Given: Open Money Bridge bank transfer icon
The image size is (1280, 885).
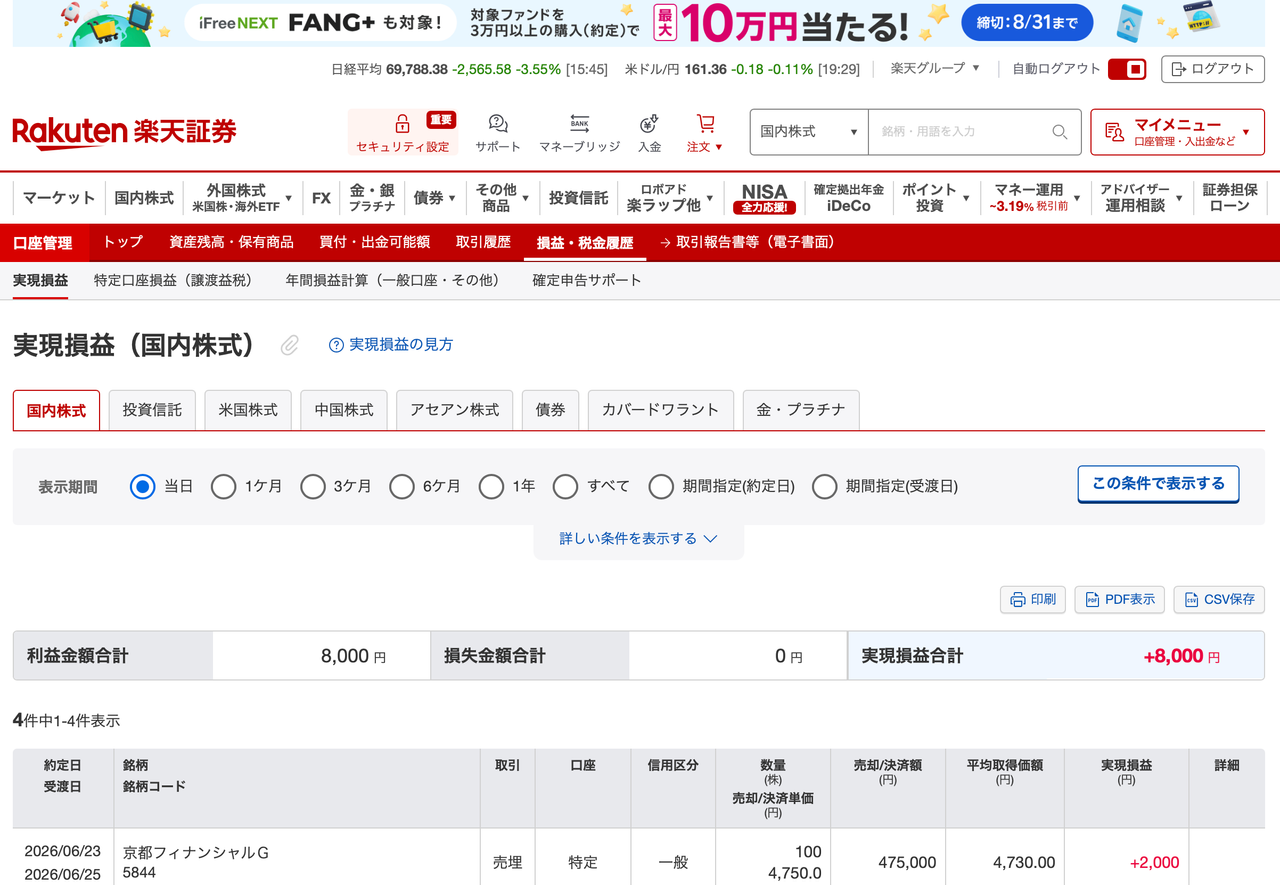Looking at the screenshot, I should tap(579, 123).
